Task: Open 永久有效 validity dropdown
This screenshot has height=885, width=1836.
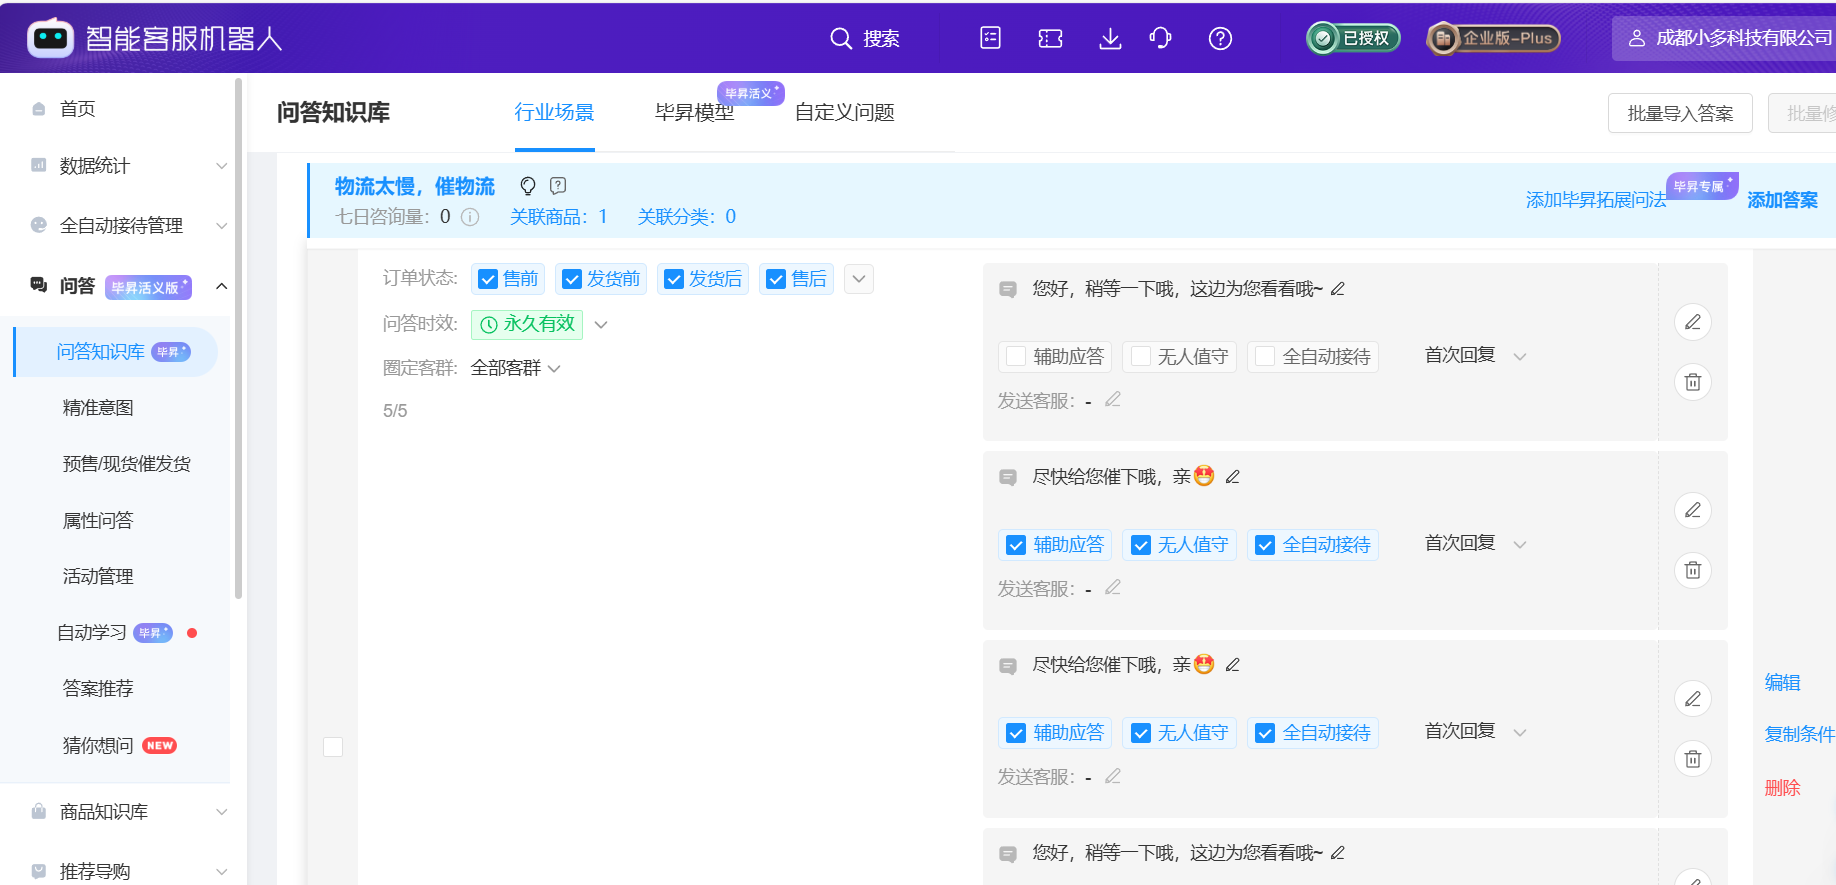Action: point(601,324)
